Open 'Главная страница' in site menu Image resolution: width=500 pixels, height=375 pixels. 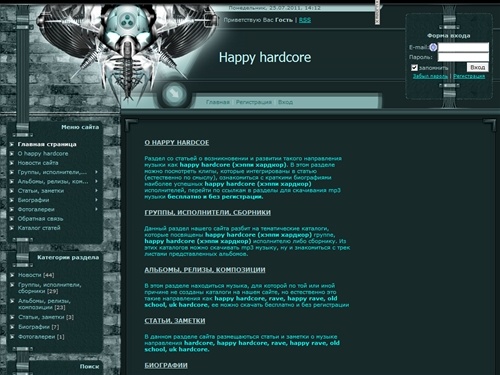(x=47, y=144)
